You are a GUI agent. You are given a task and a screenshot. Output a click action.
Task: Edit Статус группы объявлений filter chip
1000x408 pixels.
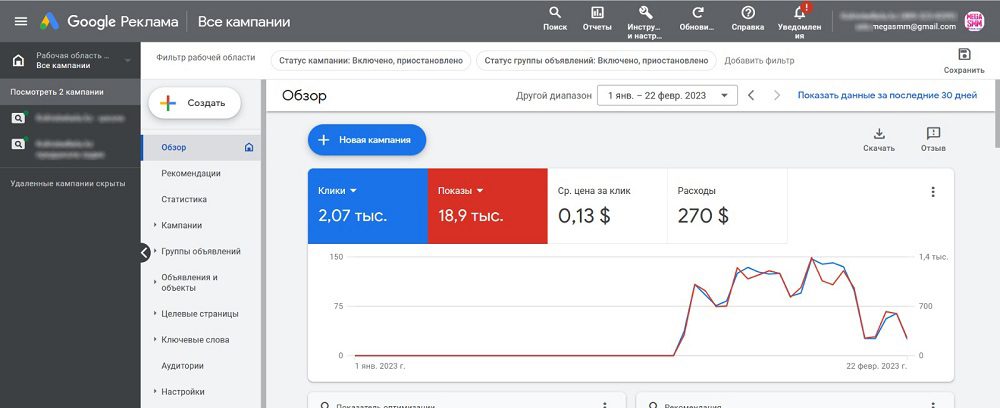click(596, 61)
